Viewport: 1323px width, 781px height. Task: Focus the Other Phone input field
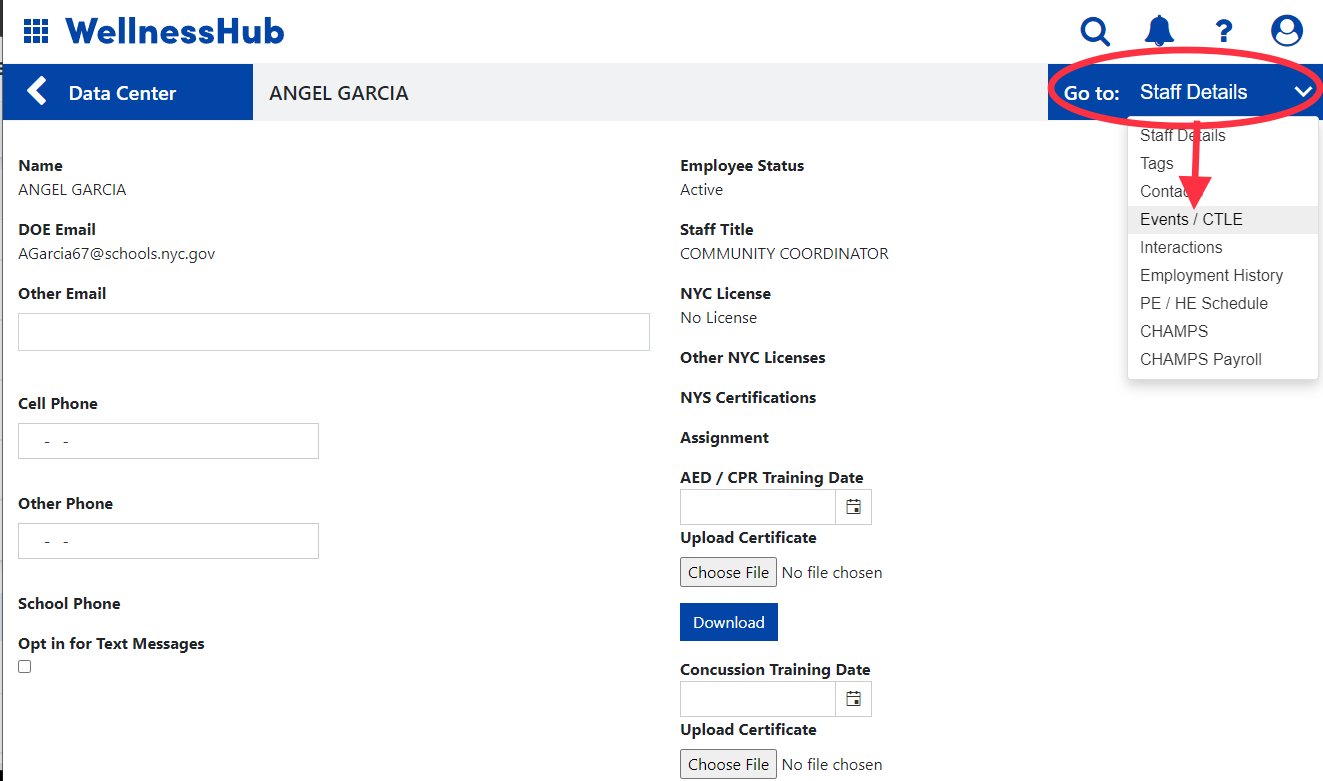(x=168, y=541)
